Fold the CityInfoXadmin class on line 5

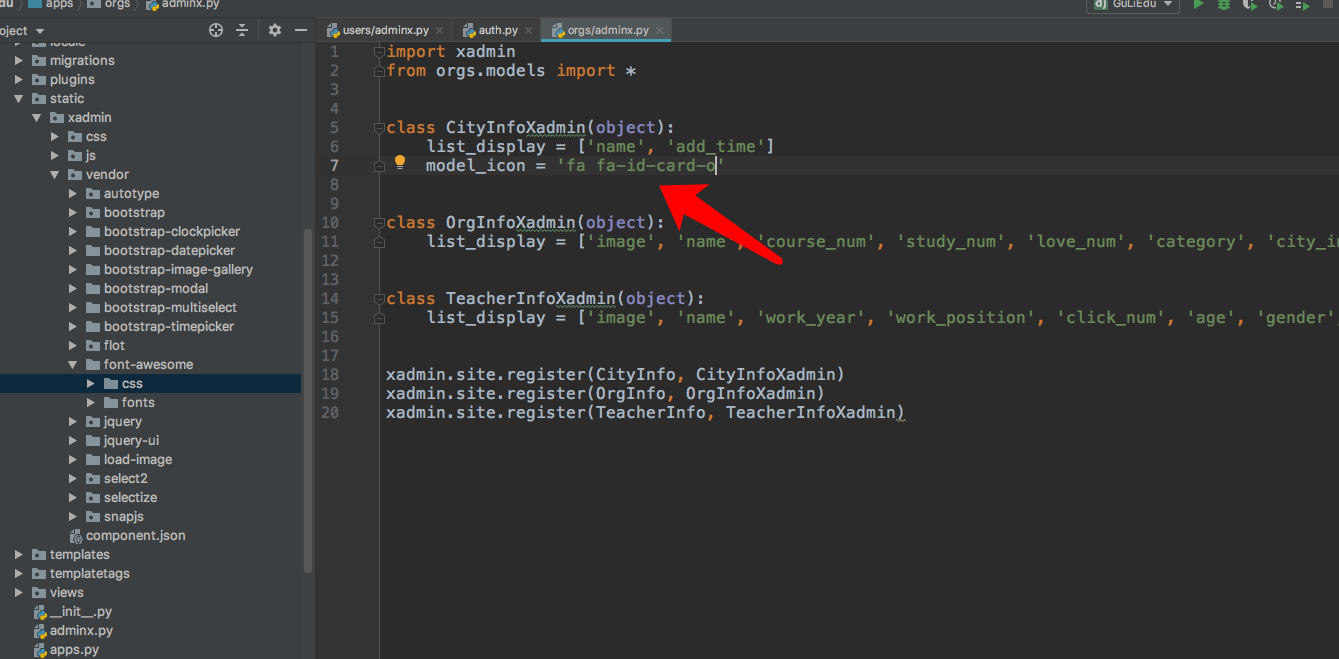pos(379,128)
